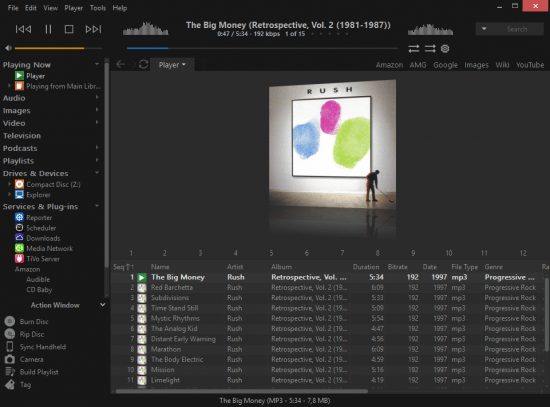Viewport: 550px width, 407px height.
Task: Open the Amazon link
Action: [389, 65]
